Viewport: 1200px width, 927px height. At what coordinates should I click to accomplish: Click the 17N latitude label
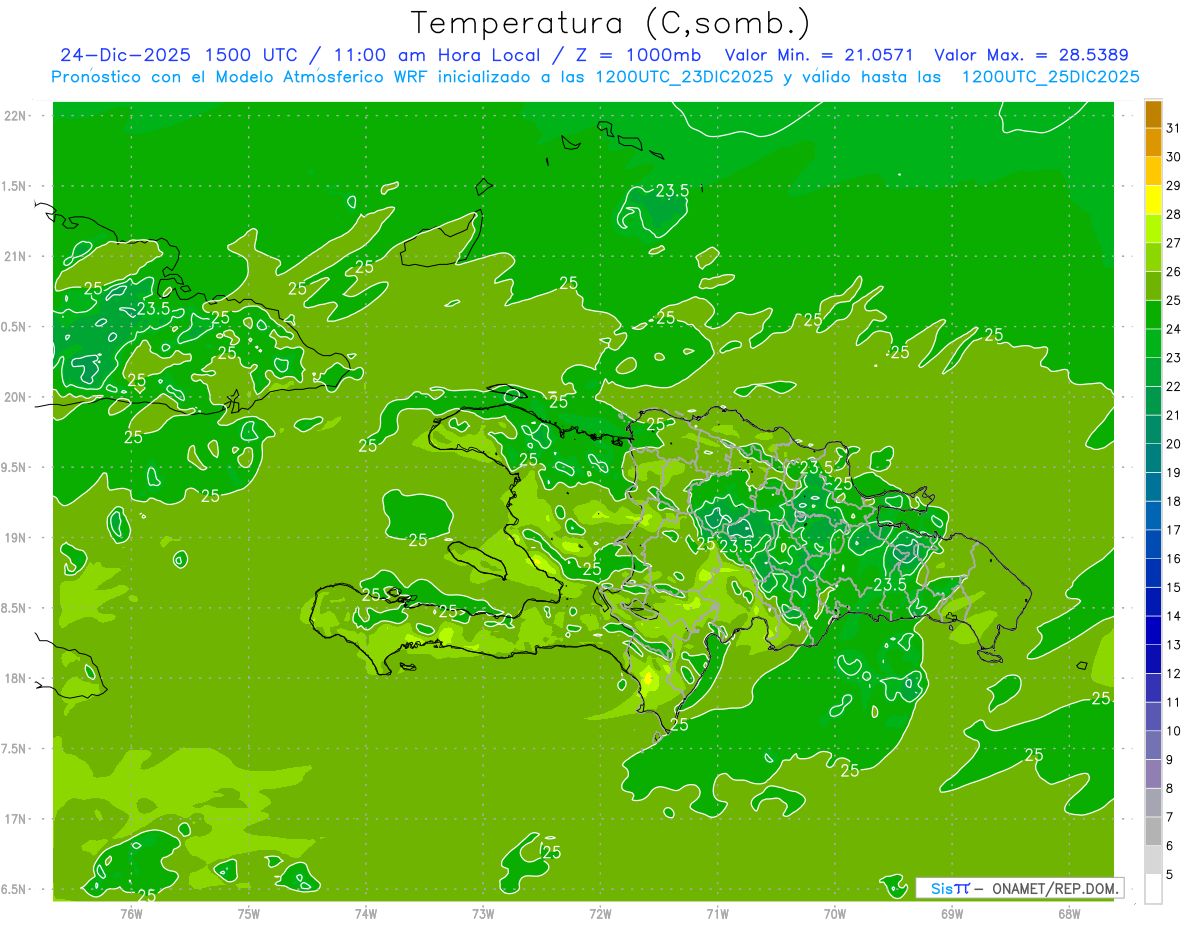click(x=15, y=819)
